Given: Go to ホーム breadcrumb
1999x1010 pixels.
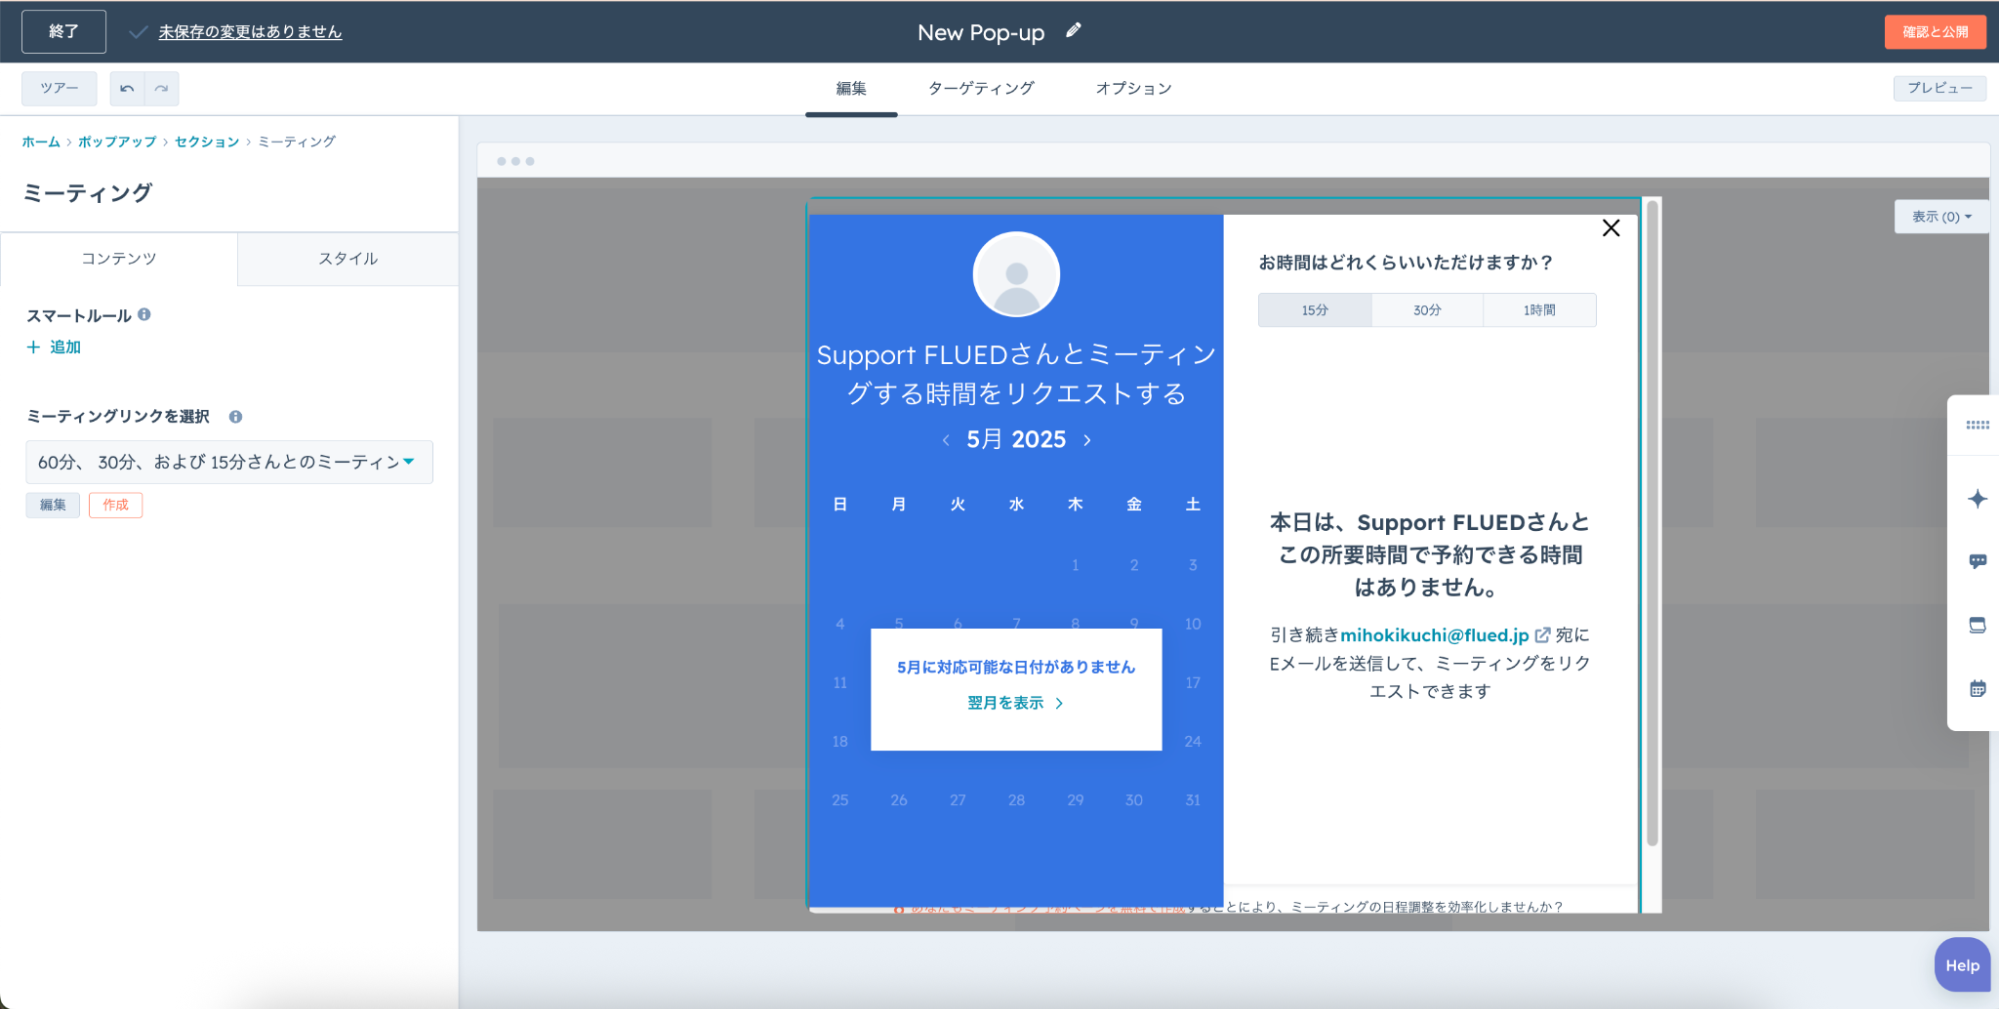Looking at the screenshot, I should [x=41, y=142].
